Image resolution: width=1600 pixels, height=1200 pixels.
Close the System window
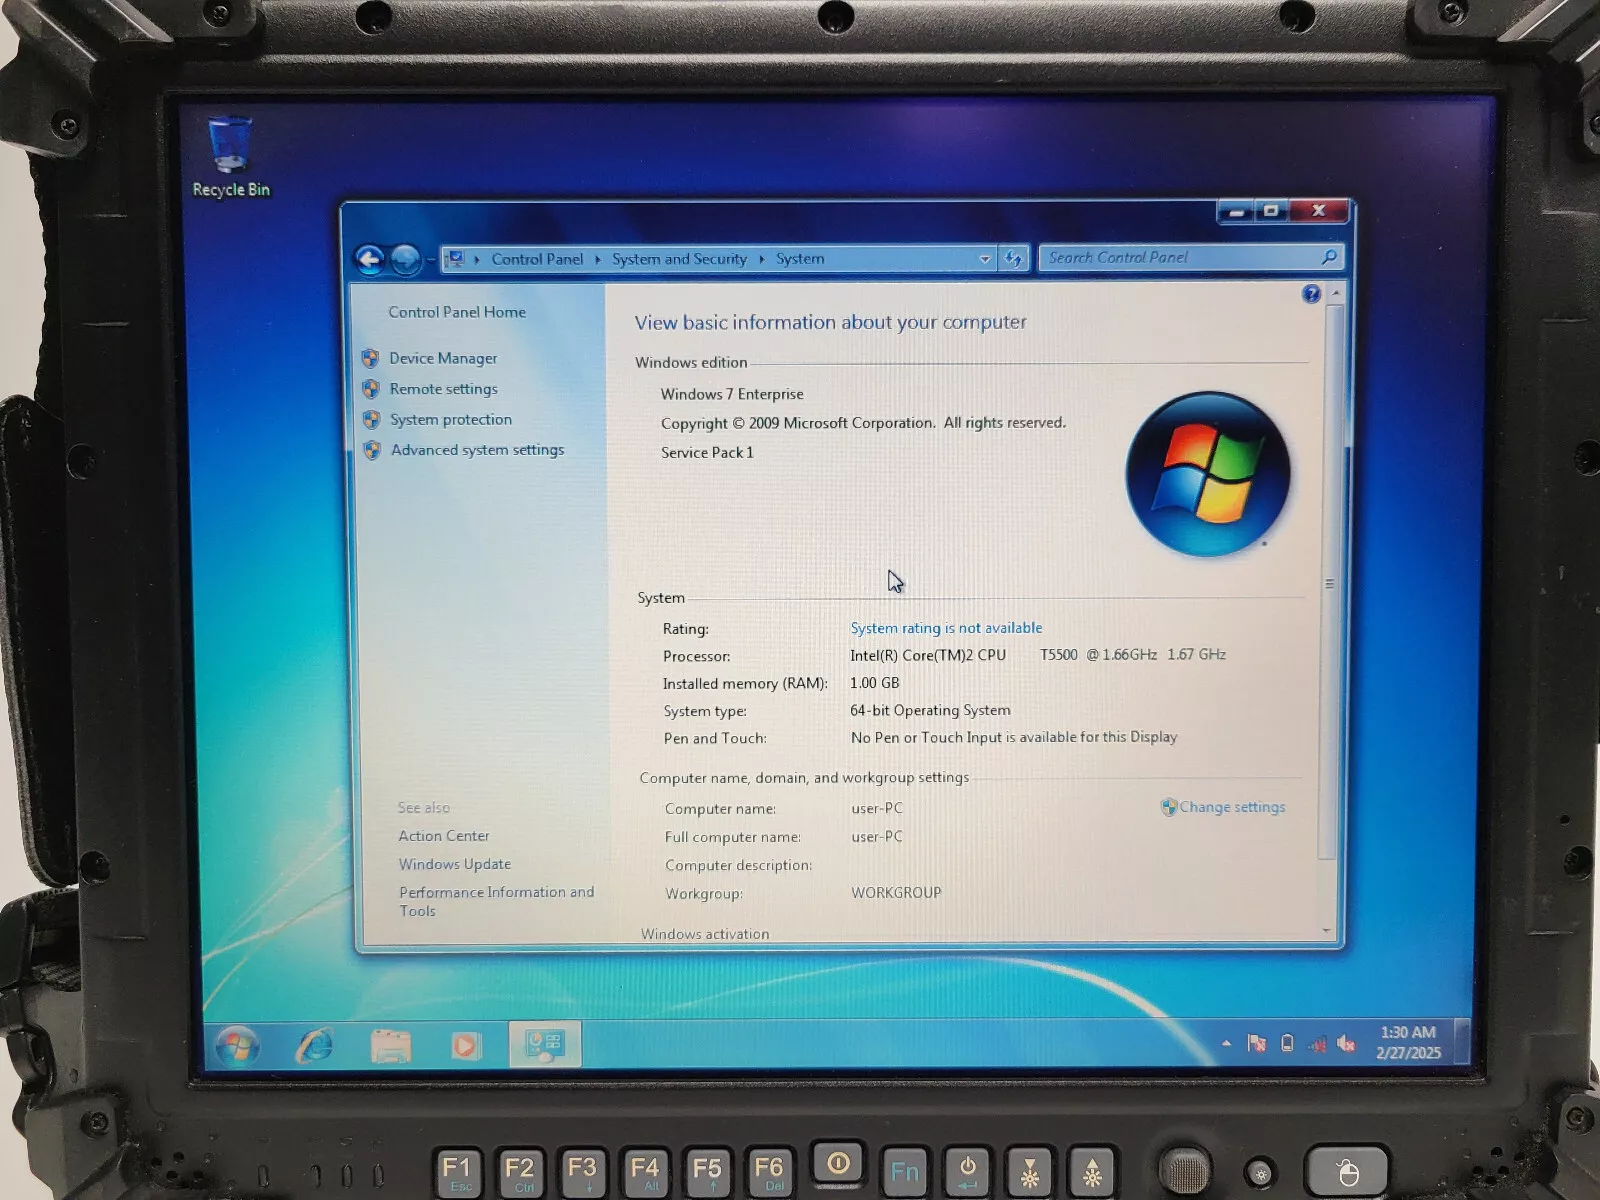click(1319, 211)
